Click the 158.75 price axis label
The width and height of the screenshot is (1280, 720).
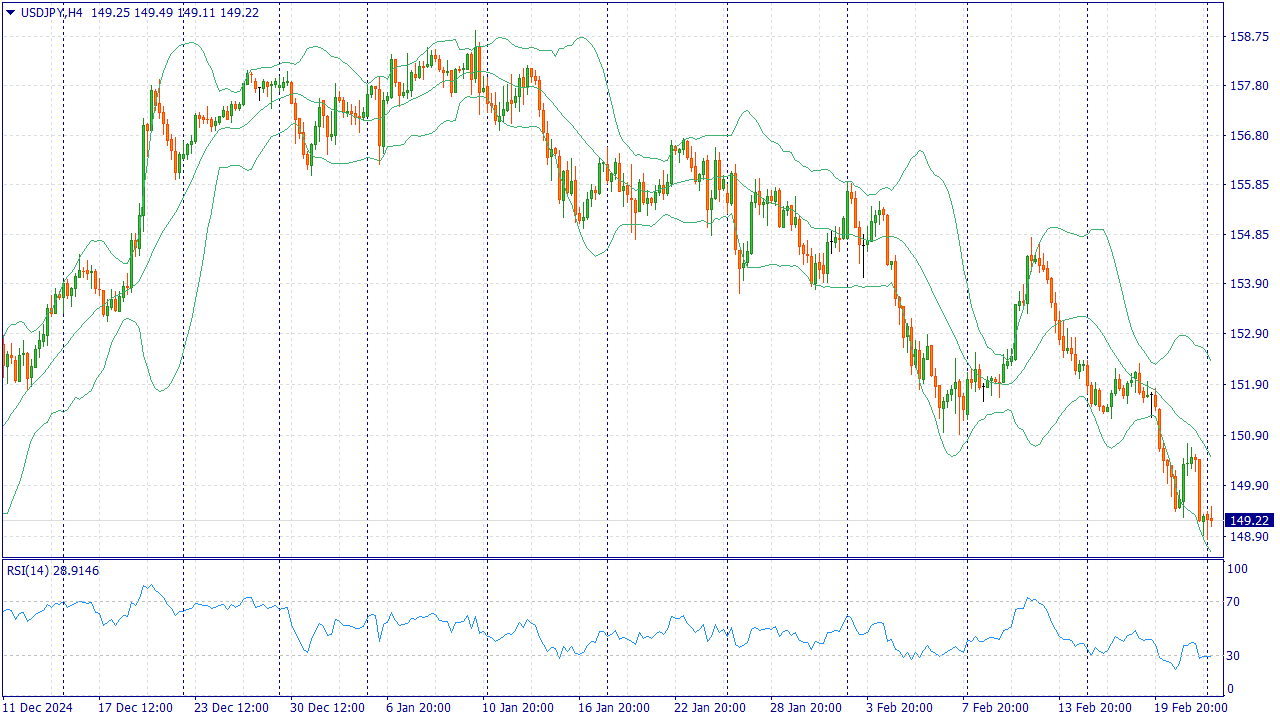[x=1249, y=36]
